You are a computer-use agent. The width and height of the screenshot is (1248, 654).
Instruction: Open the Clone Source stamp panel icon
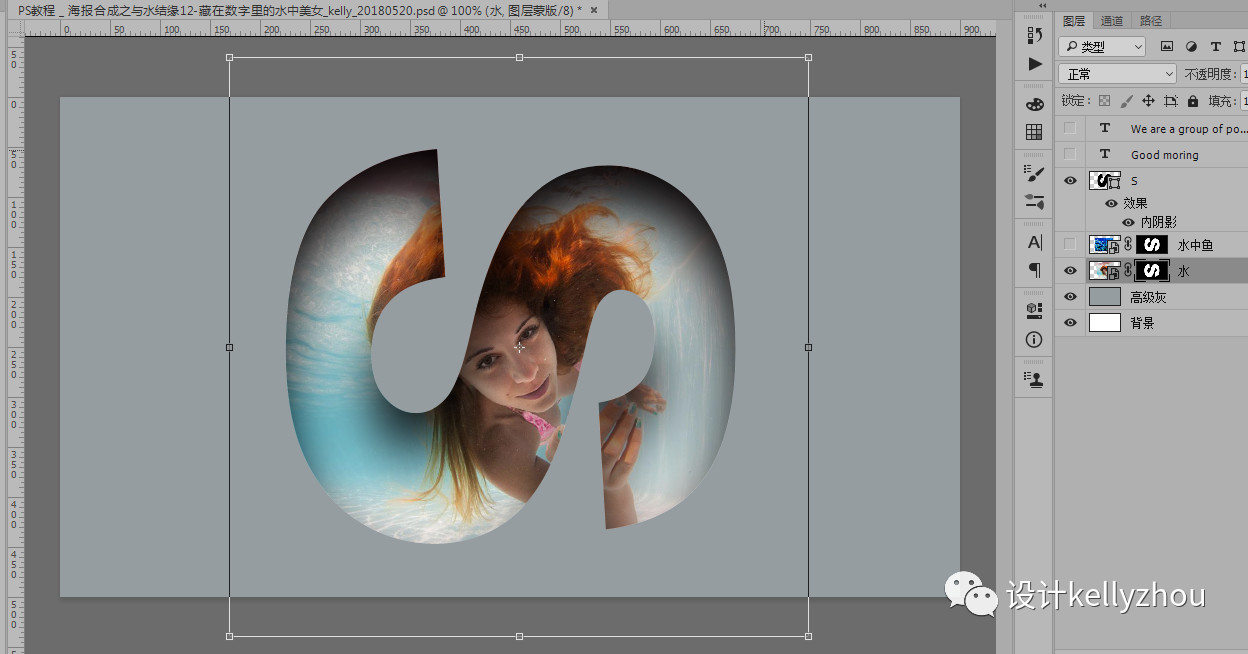[1034, 379]
